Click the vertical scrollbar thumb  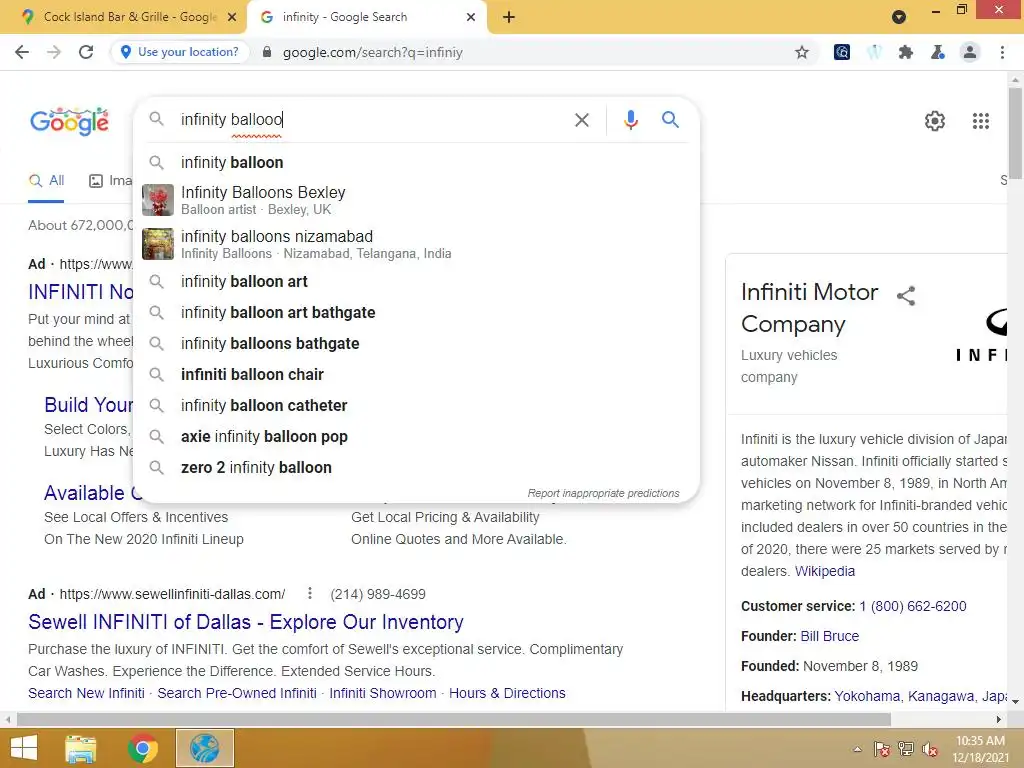(1015, 133)
